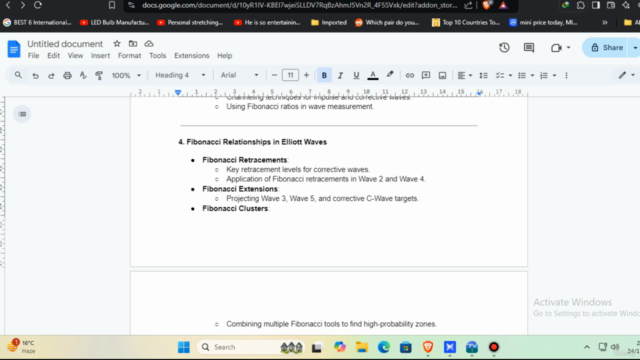
Task: Start a video call
Action: pyautogui.click(x=560, y=48)
